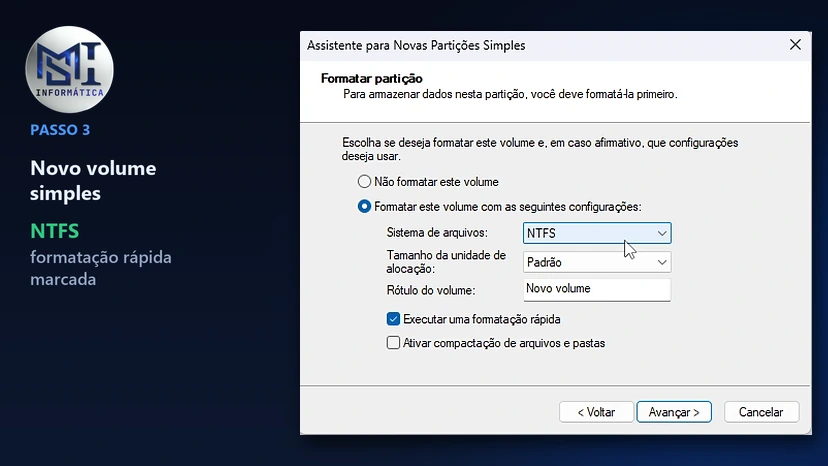828x466 pixels.
Task: Select 'Formatar este volume' radio button
Action: pos(364,206)
